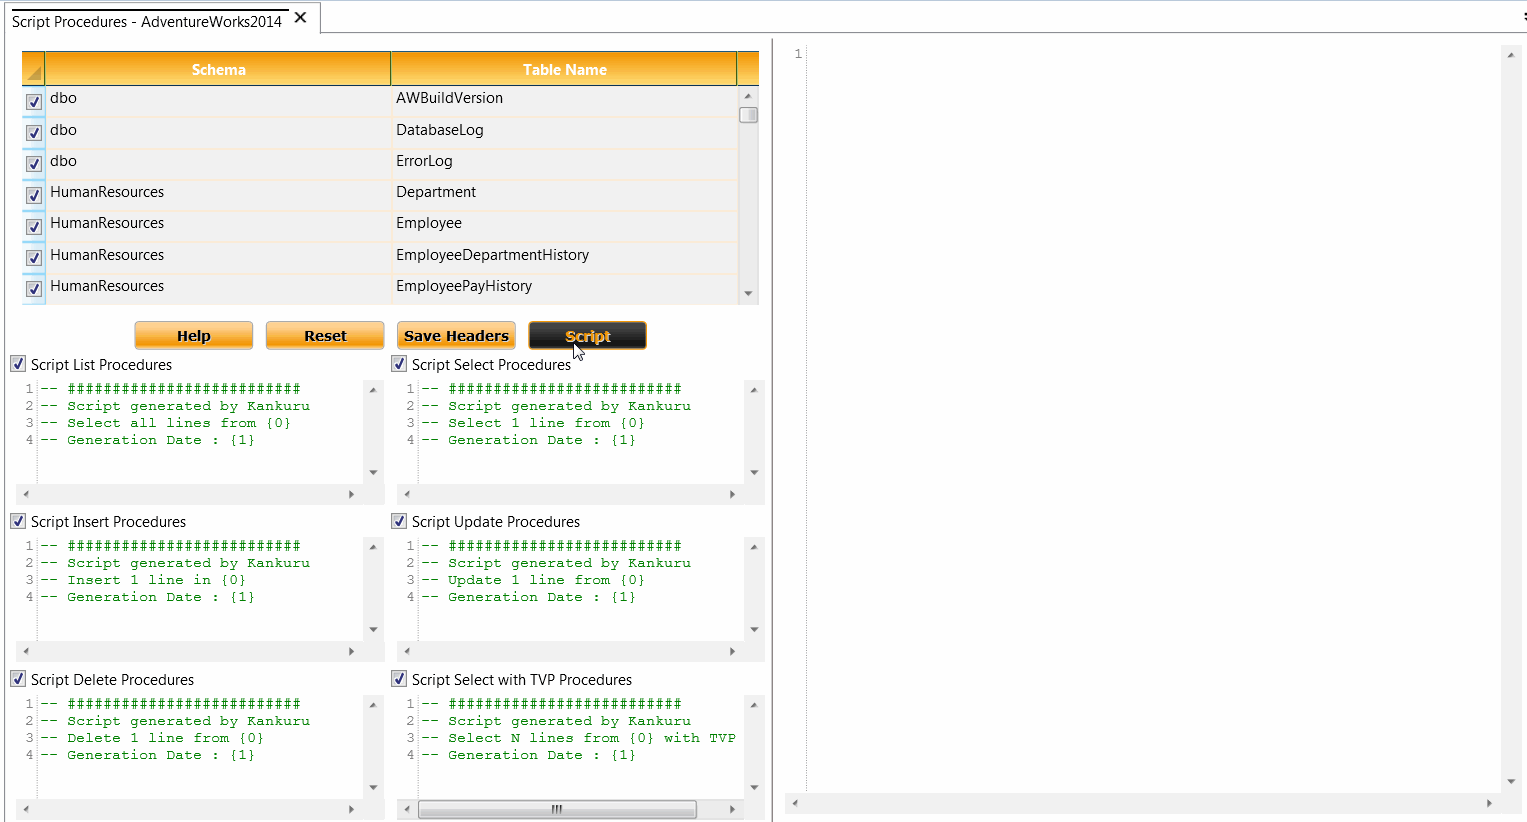Run the Script button

point(587,335)
